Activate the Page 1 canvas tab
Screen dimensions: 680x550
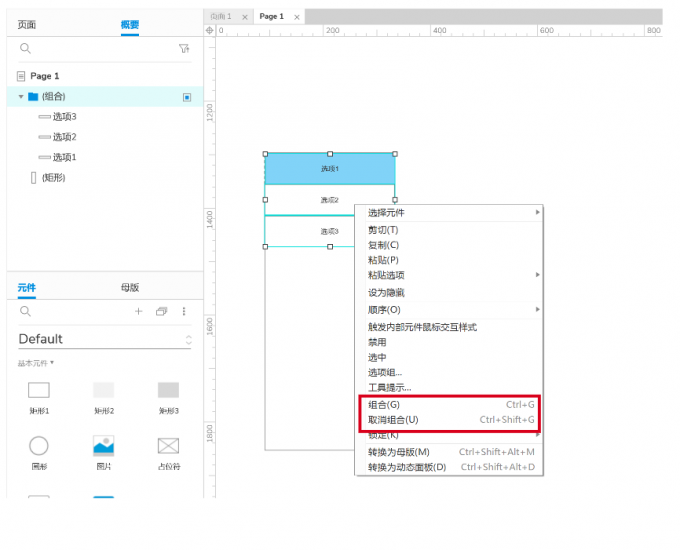[x=271, y=16]
